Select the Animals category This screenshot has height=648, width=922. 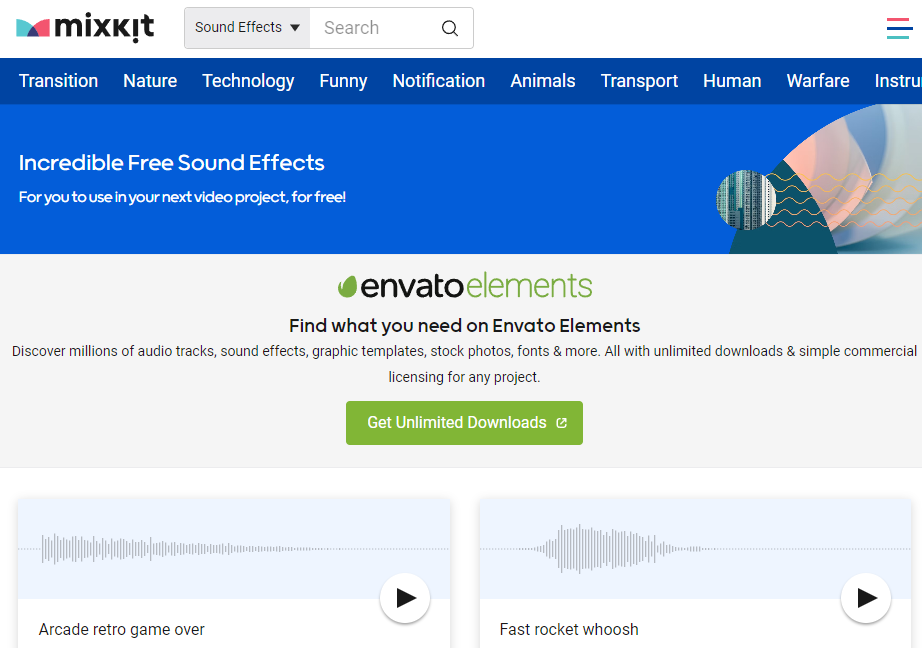pyautogui.click(x=543, y=81)
